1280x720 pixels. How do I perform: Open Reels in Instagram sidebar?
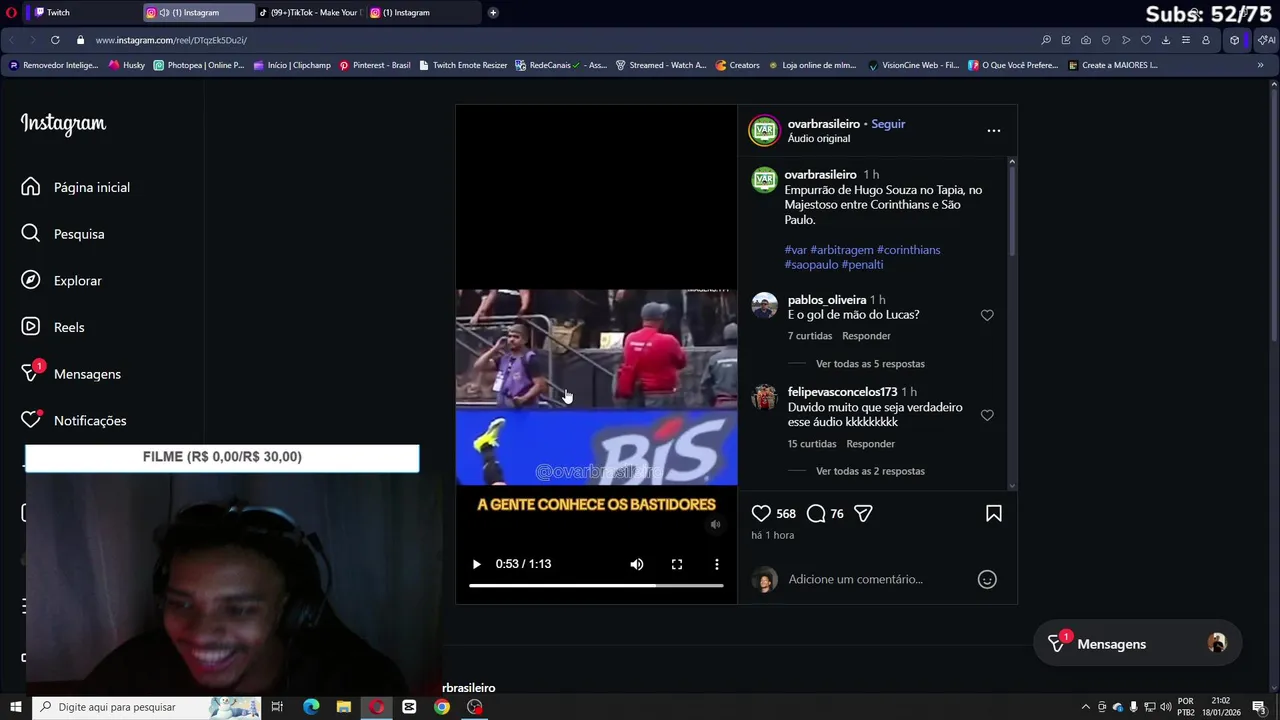(x=52, y=327)
